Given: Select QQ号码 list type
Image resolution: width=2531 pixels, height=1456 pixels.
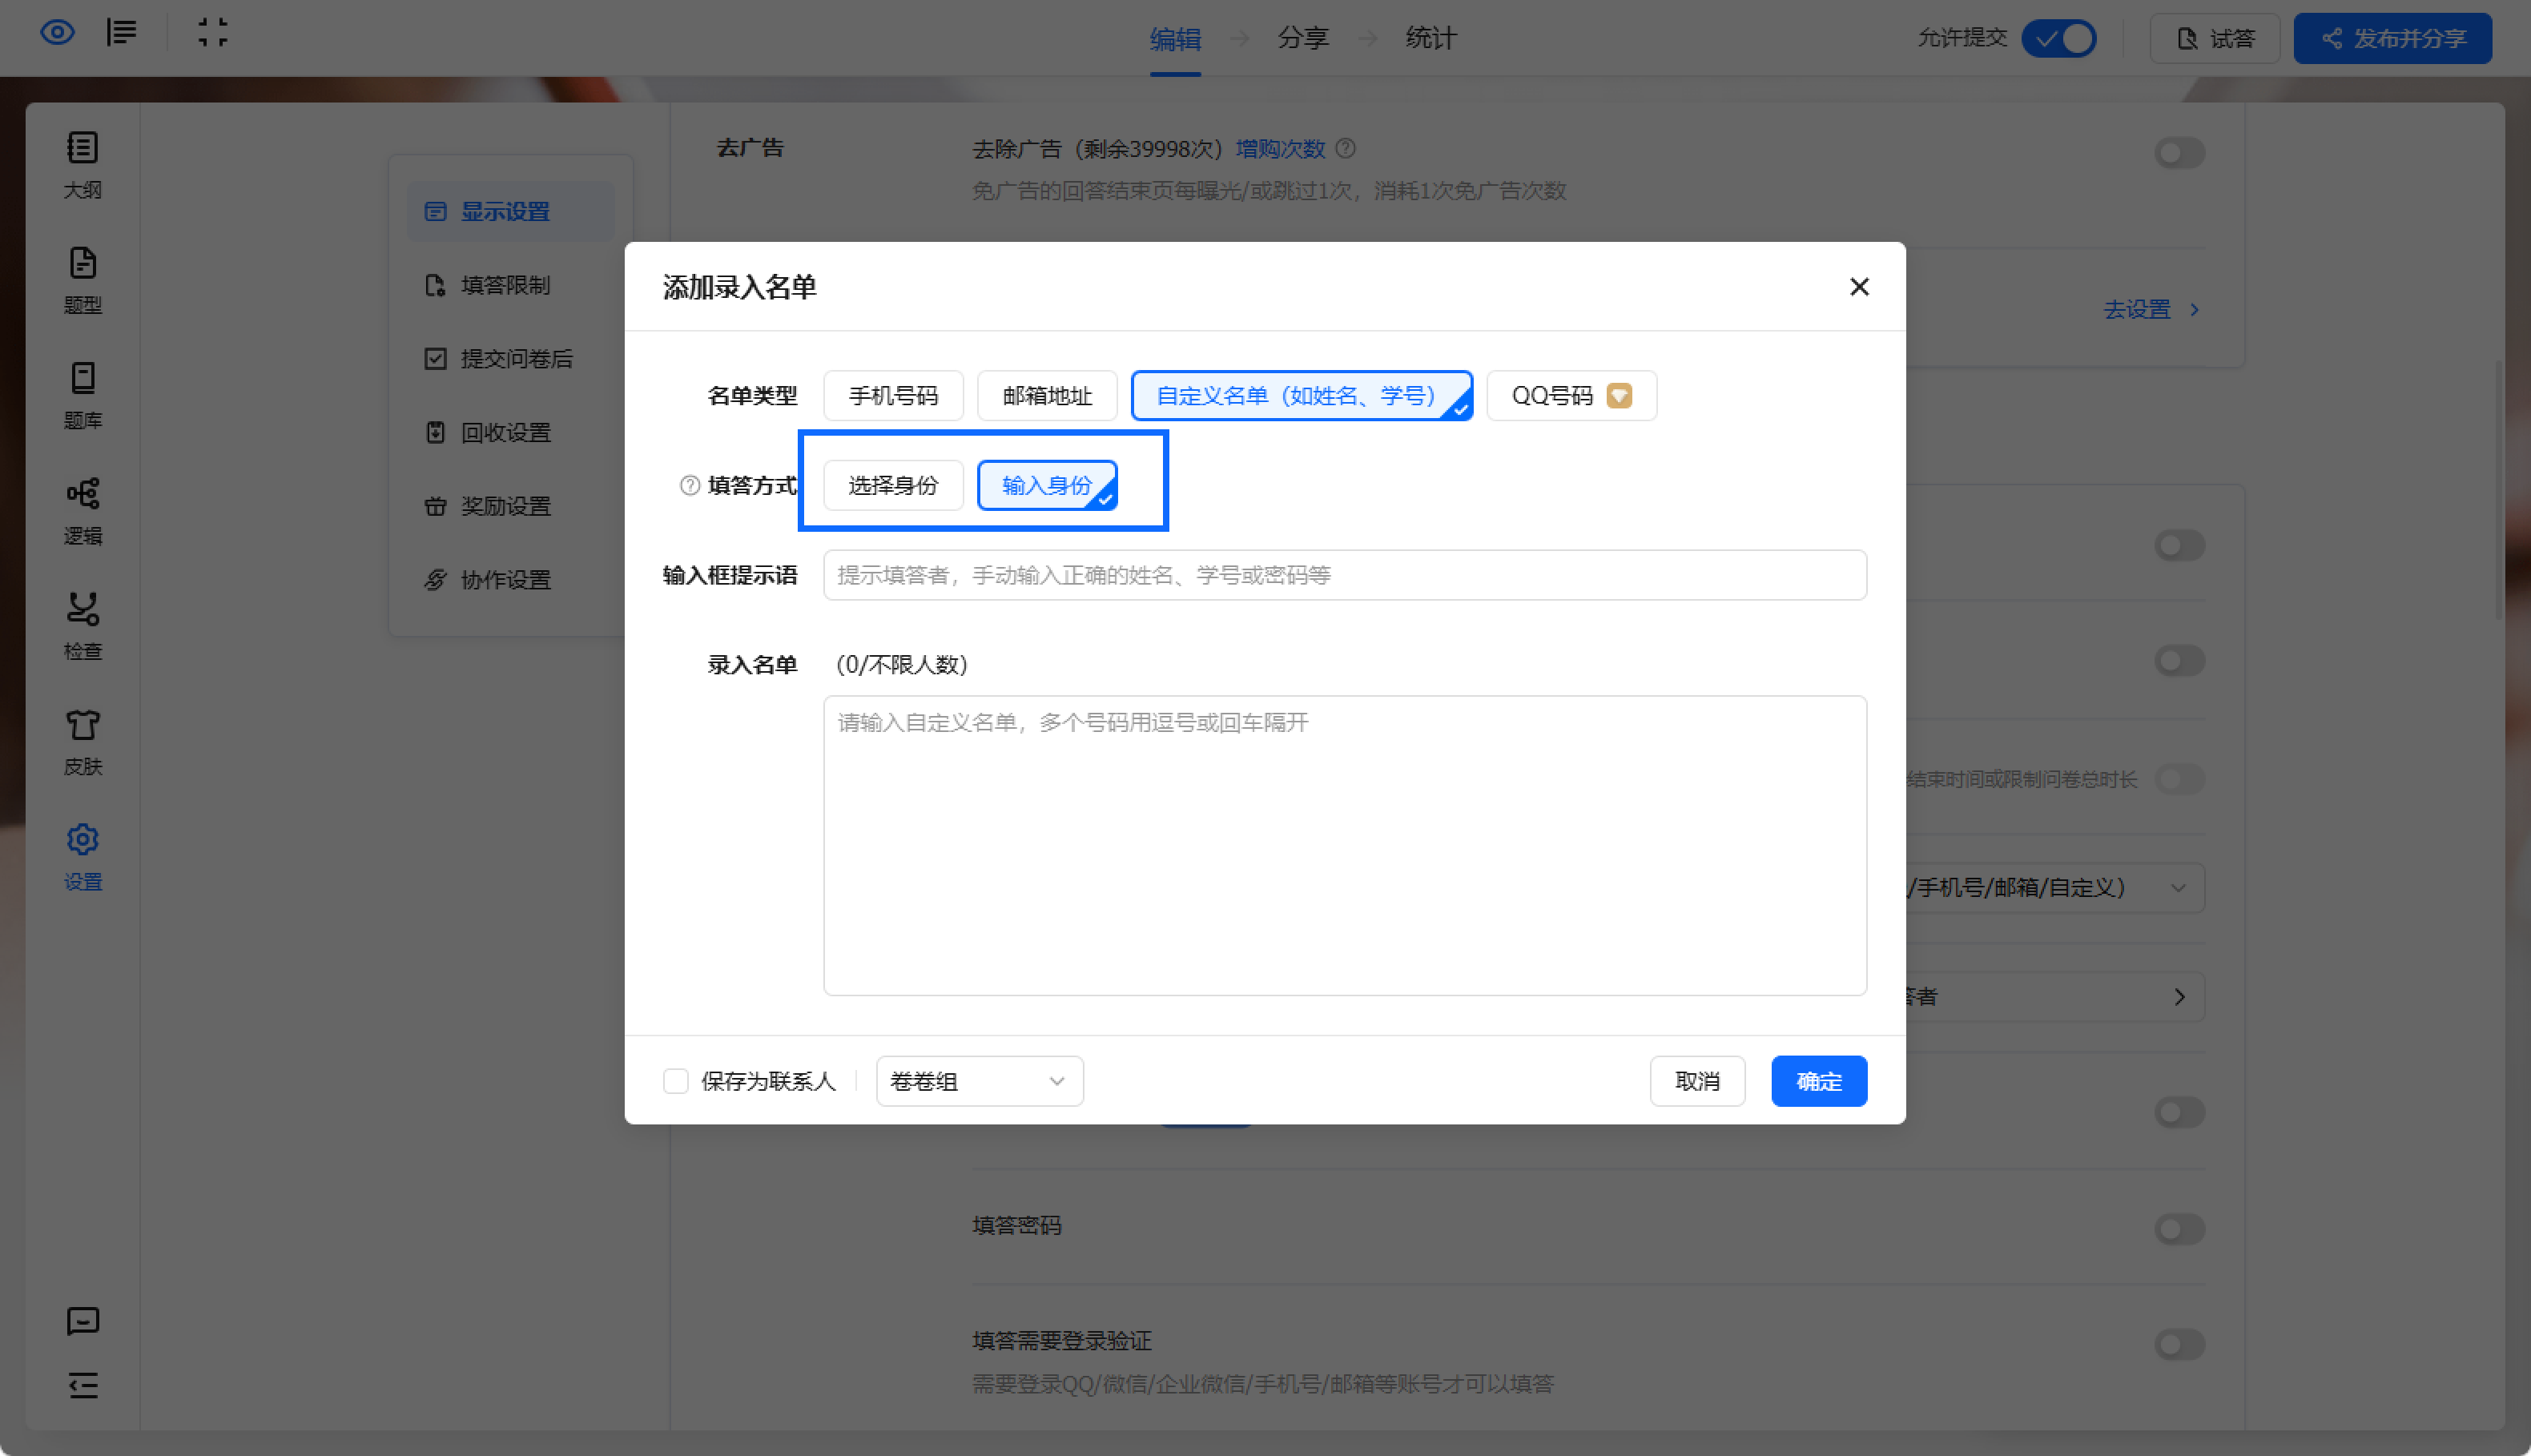Looking at the screenshot, I should pos(1571,396).
